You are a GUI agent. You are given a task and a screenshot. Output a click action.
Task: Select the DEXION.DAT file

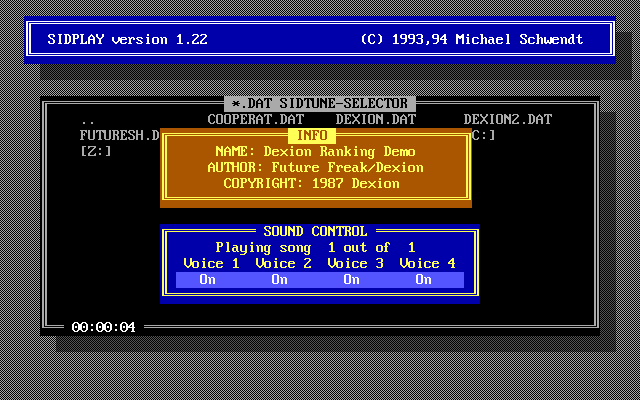(x=376, y=119)
